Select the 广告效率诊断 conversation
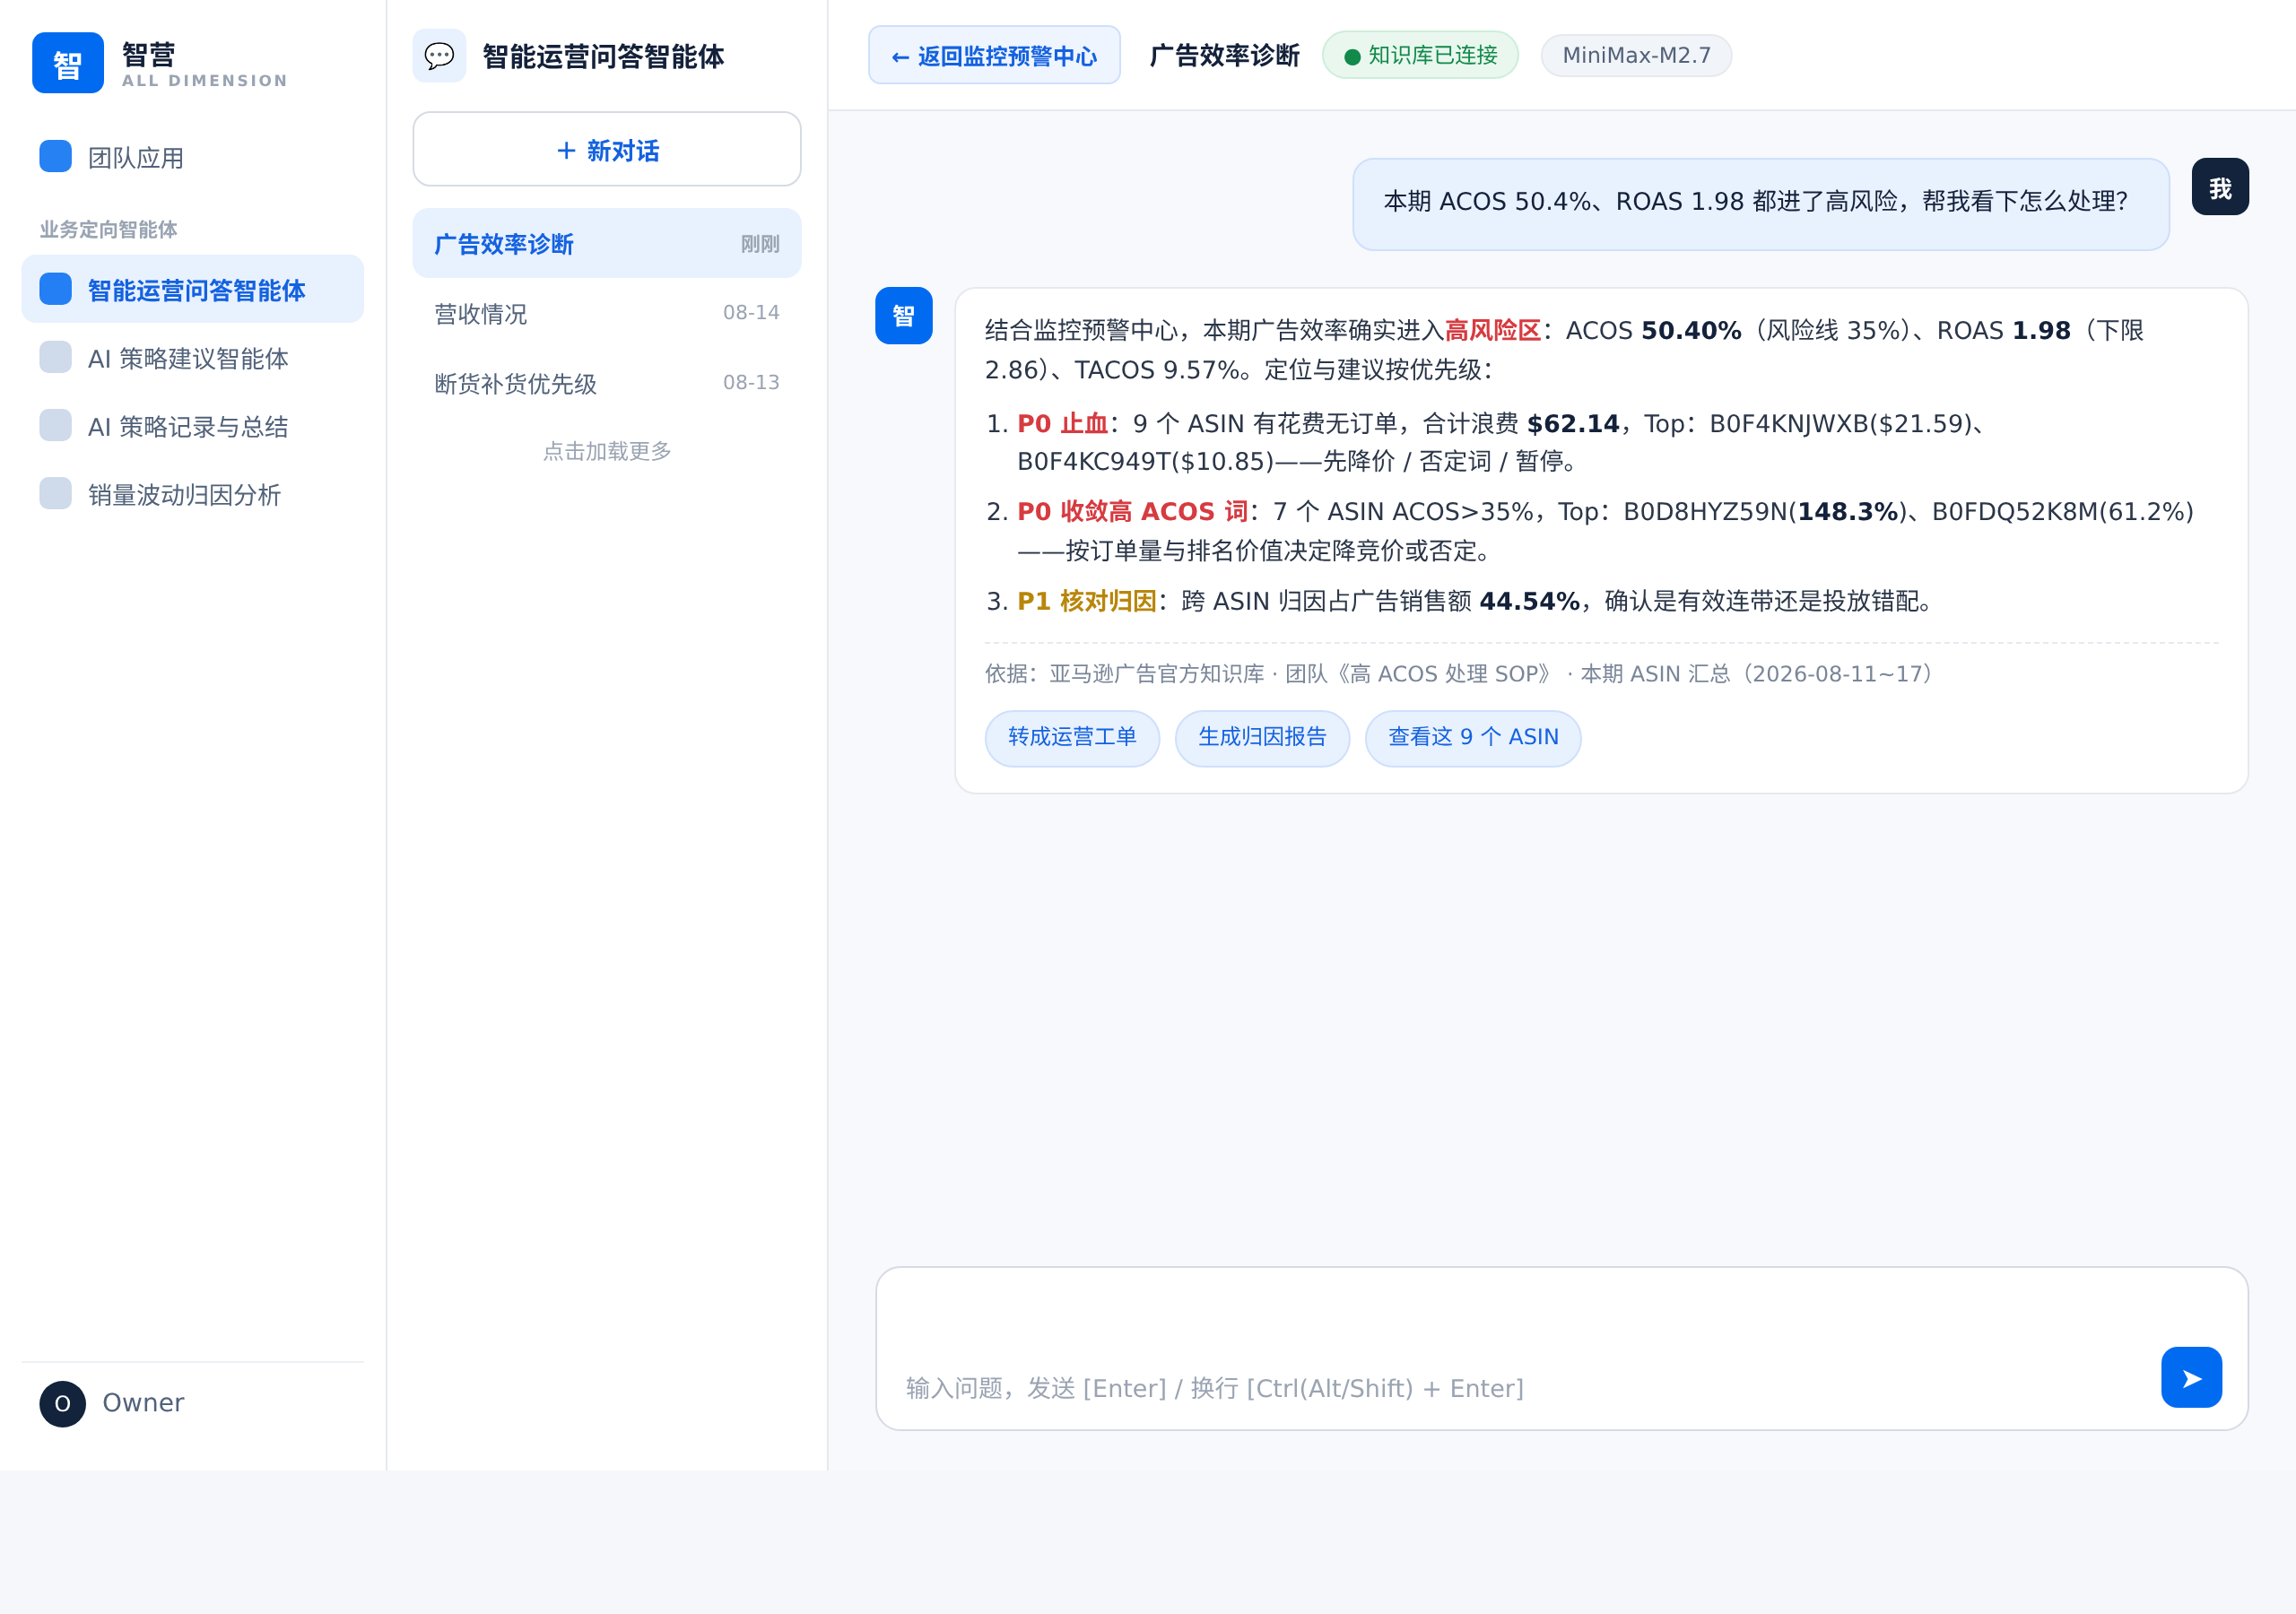Viewport: 2296px width, 1614px height. (607, 243)
